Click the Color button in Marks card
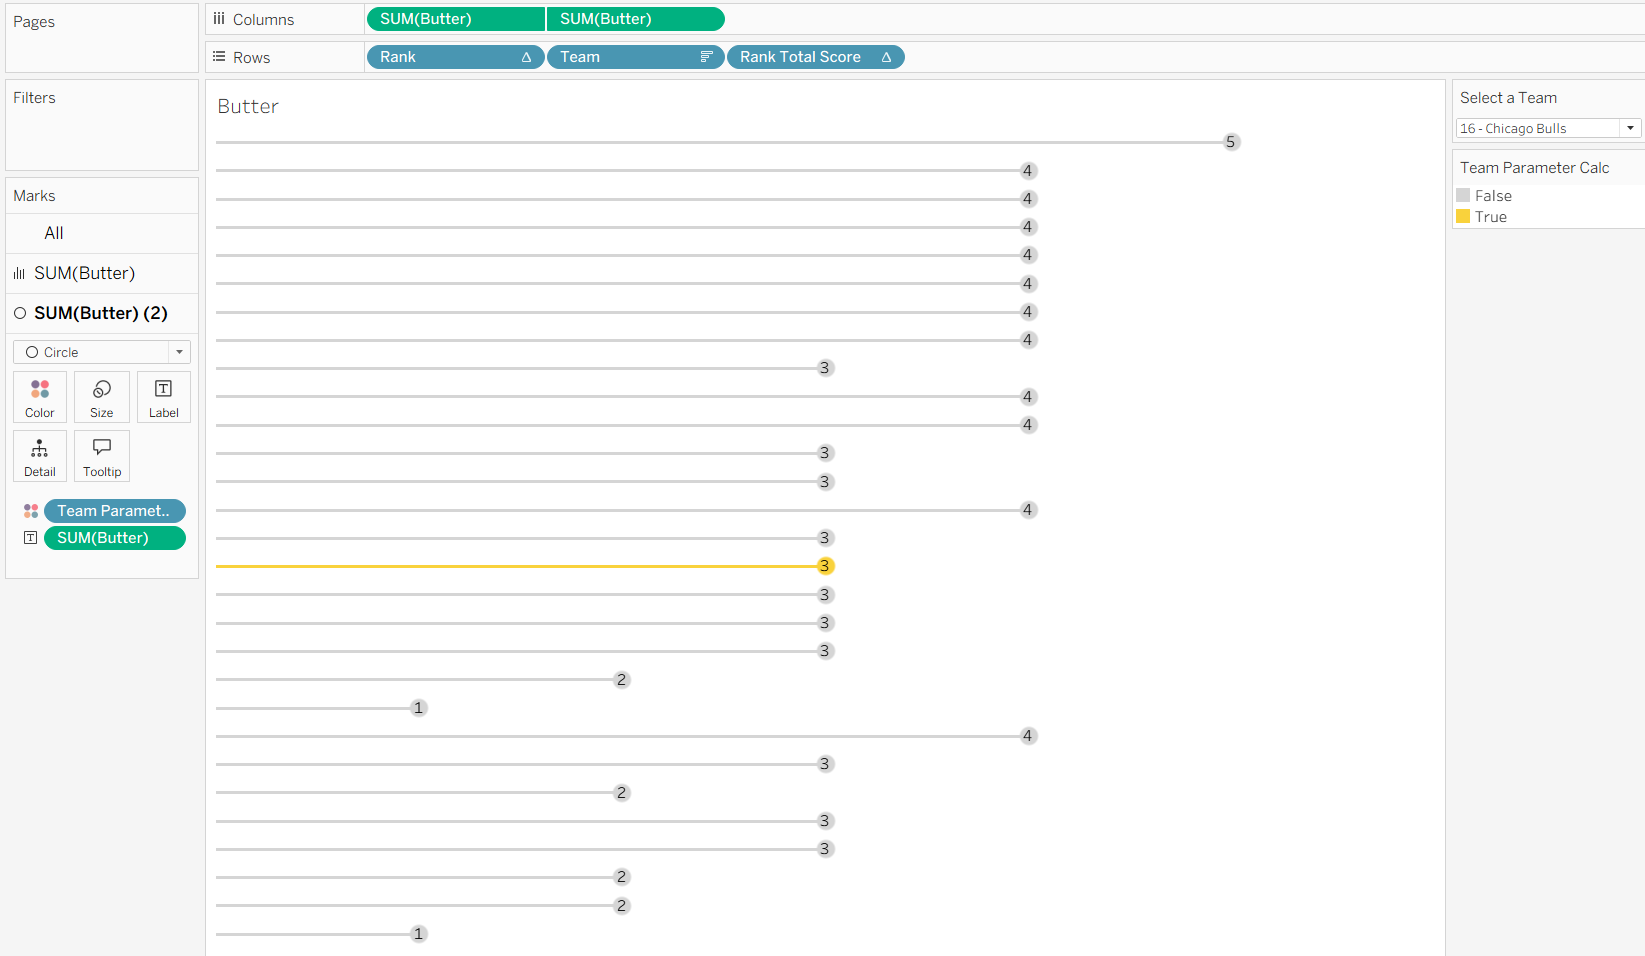Screen dimensions: 1645x956 pyautogui.click(x=40, y=397)
